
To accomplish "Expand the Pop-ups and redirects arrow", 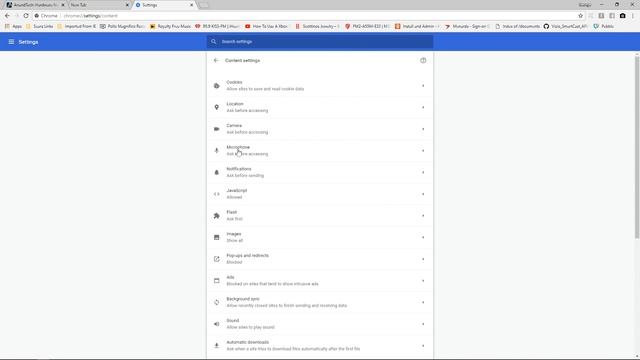I will point(423,259).
